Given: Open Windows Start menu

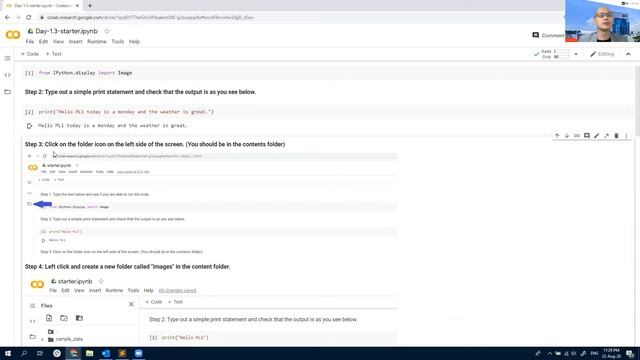Looking at the screenshot, I should (8, 353).
